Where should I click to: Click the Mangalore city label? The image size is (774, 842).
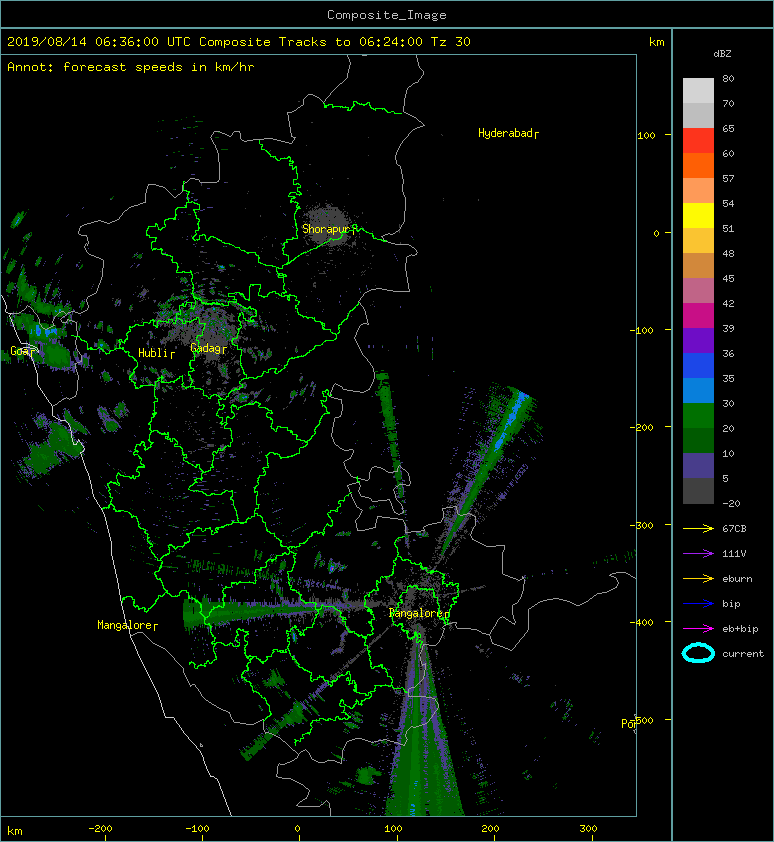coord(127,626)
